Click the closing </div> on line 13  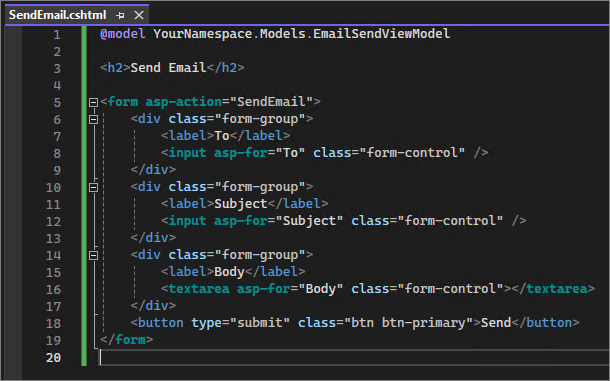coord(153,238)
